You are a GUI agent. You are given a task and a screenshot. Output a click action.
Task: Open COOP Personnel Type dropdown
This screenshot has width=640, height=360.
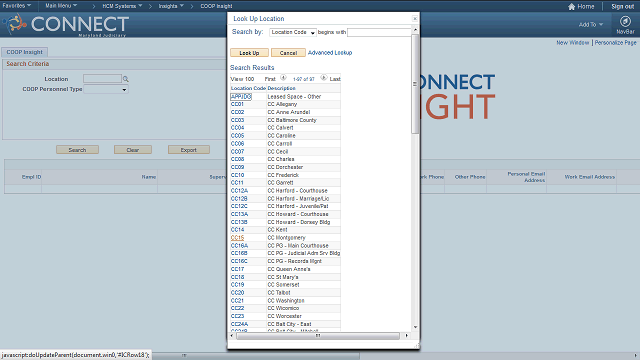[x=106, y=89]
